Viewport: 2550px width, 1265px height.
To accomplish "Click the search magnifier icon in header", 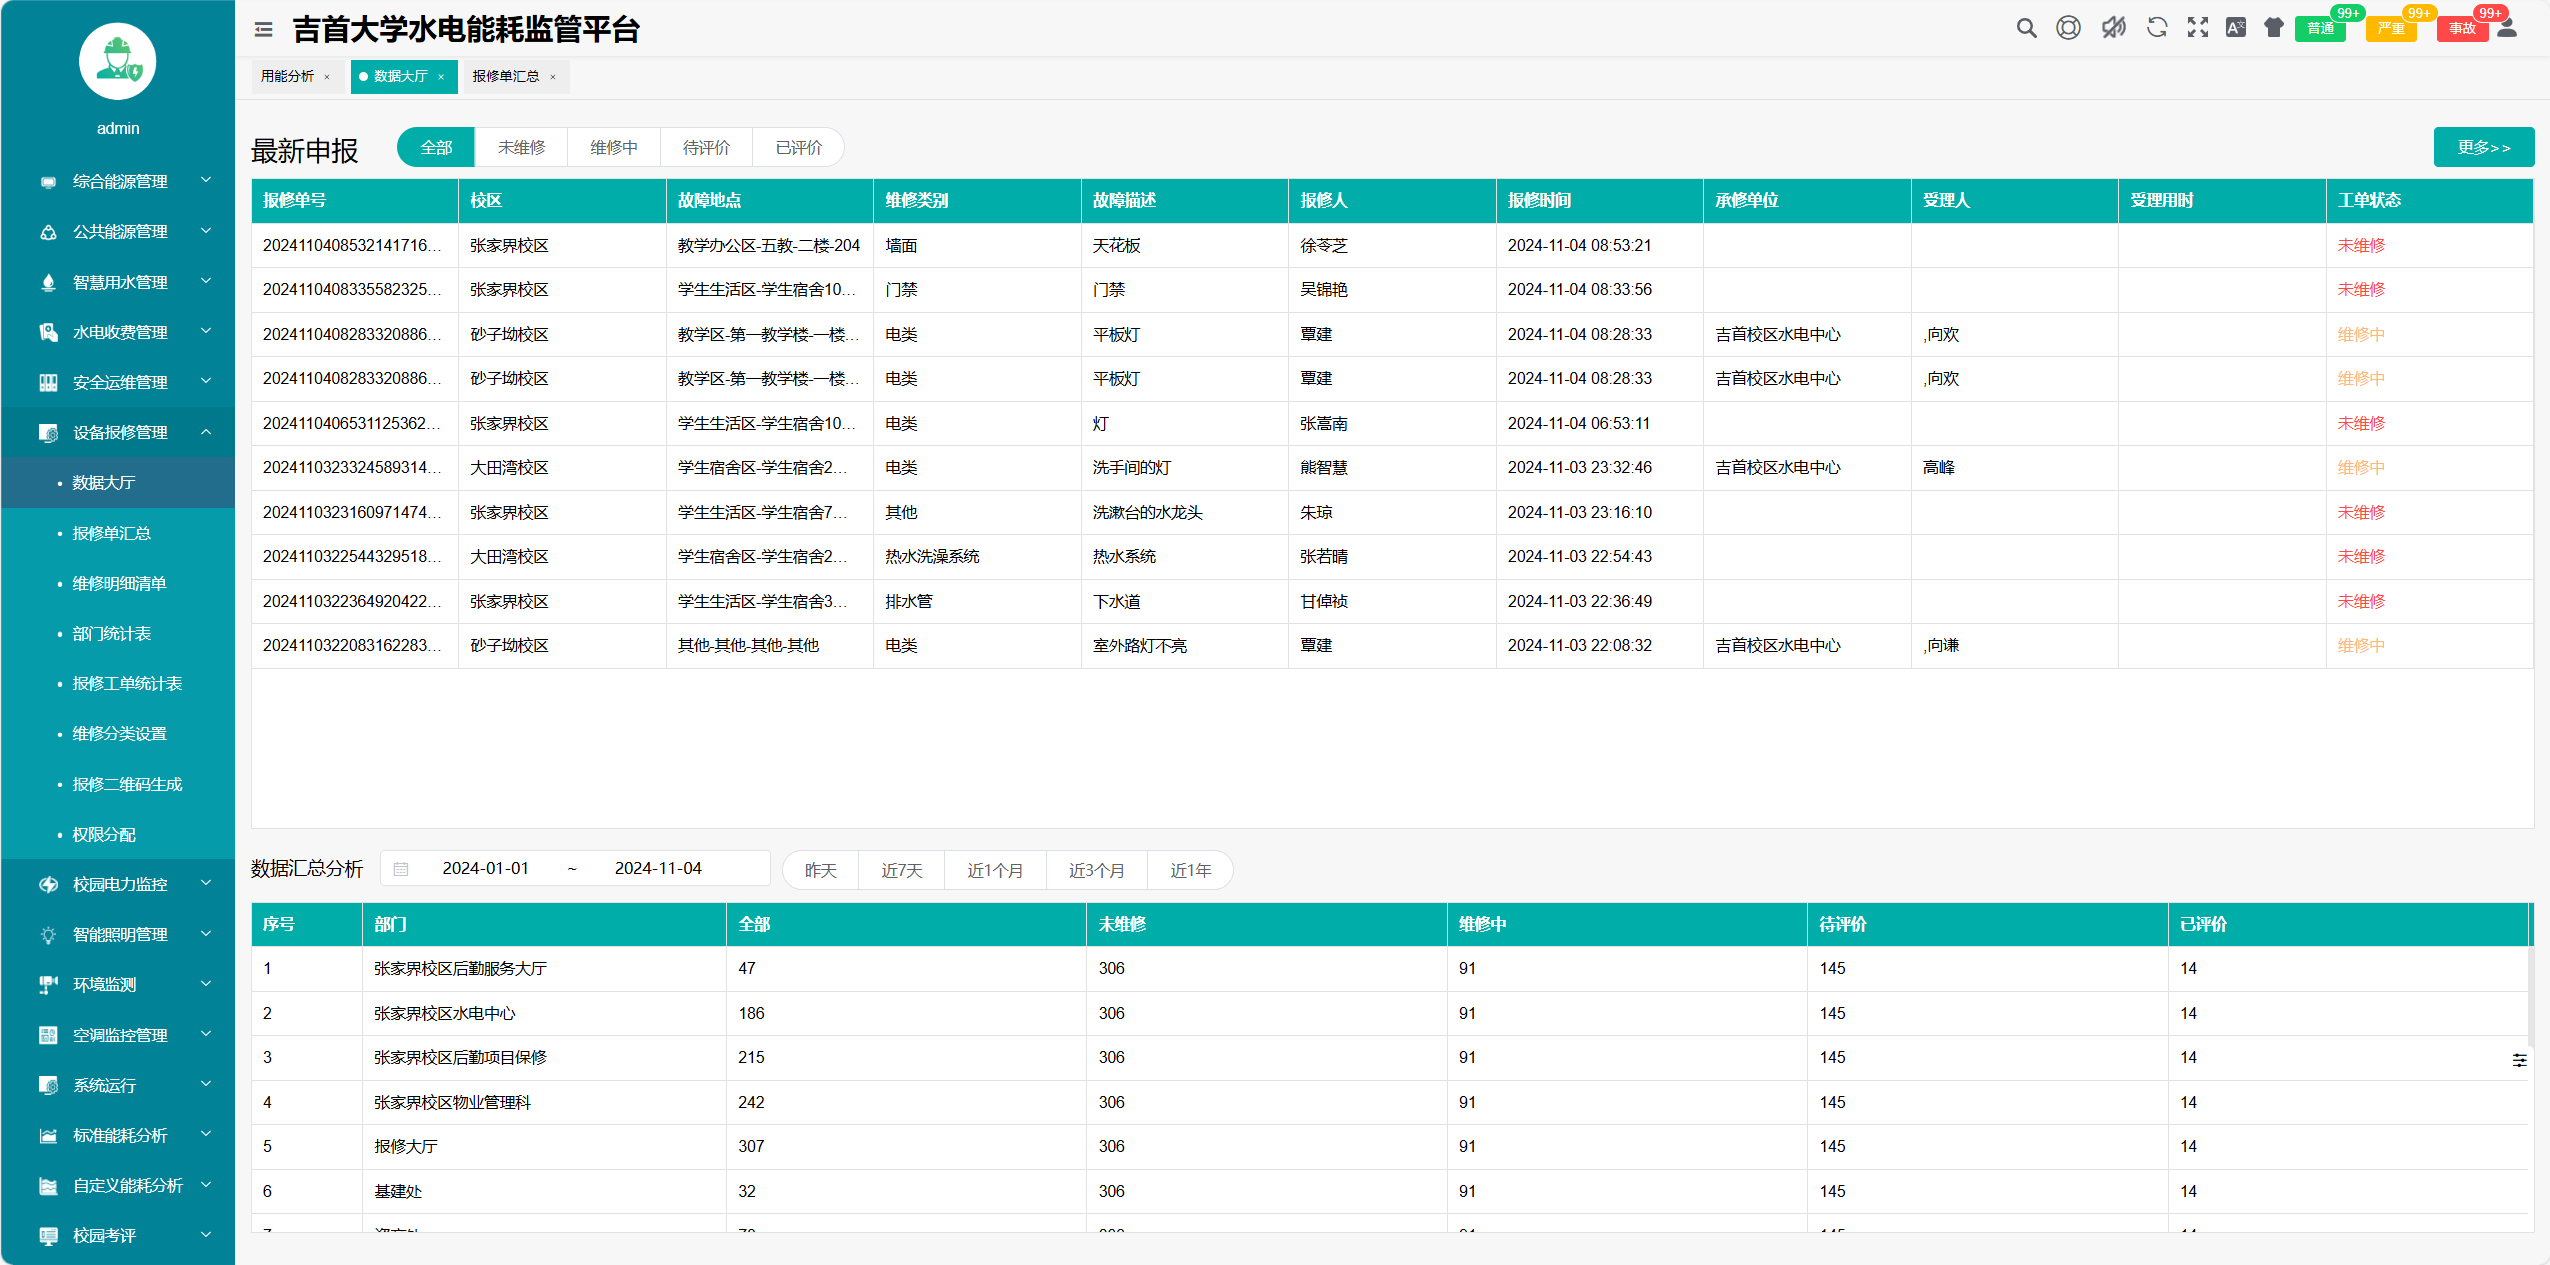I will (x=2026, y=28).
